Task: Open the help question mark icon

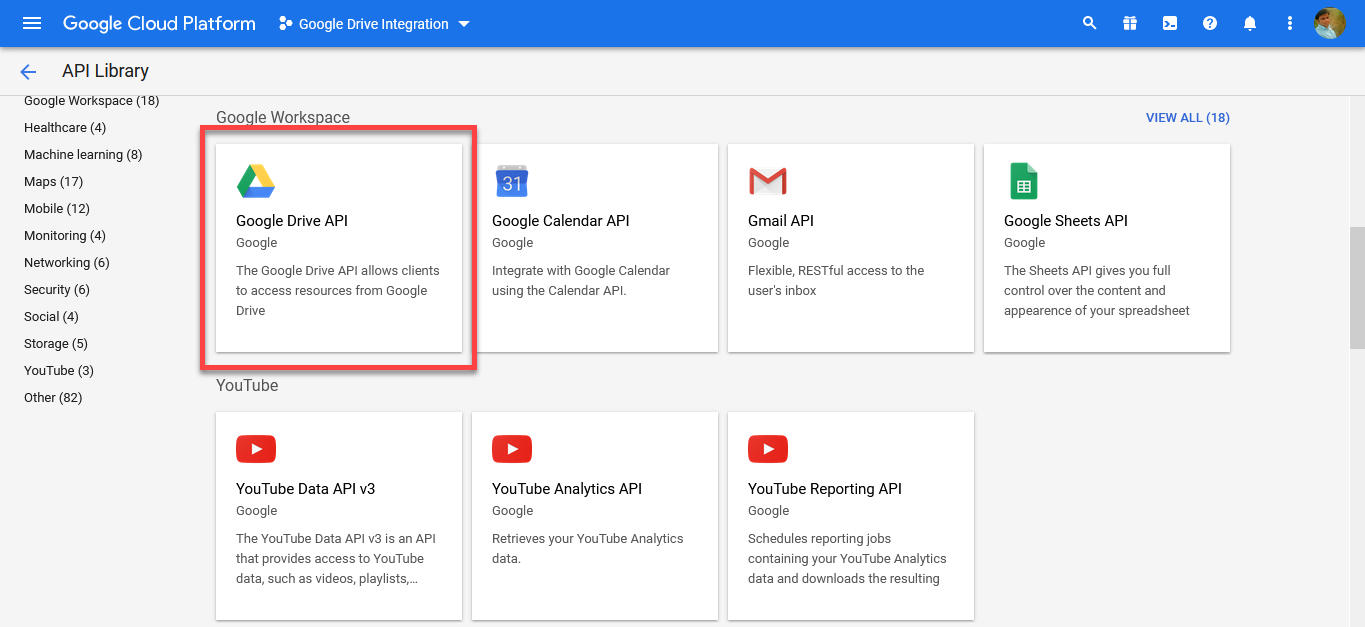Action: coord(1210,23)
